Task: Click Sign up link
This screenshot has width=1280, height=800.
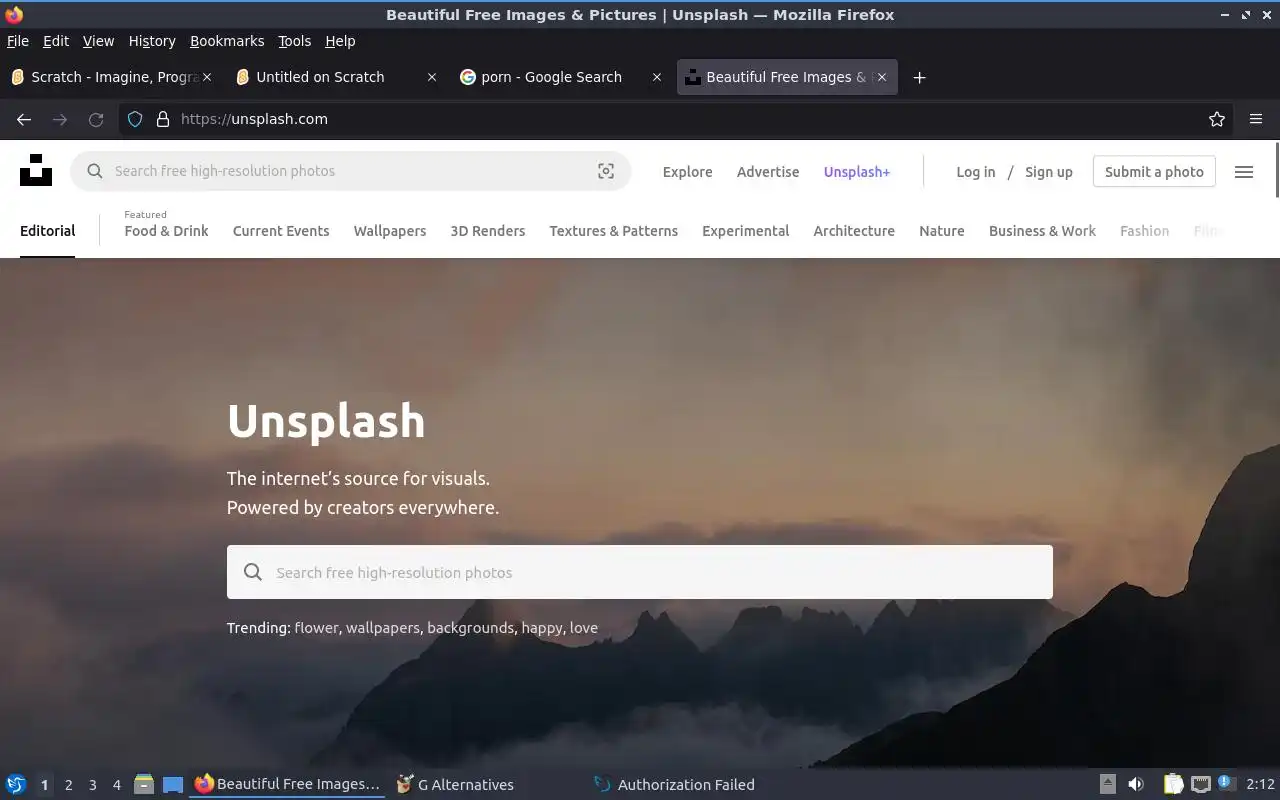Action: pyautogui.click(x=1049, y=172)
